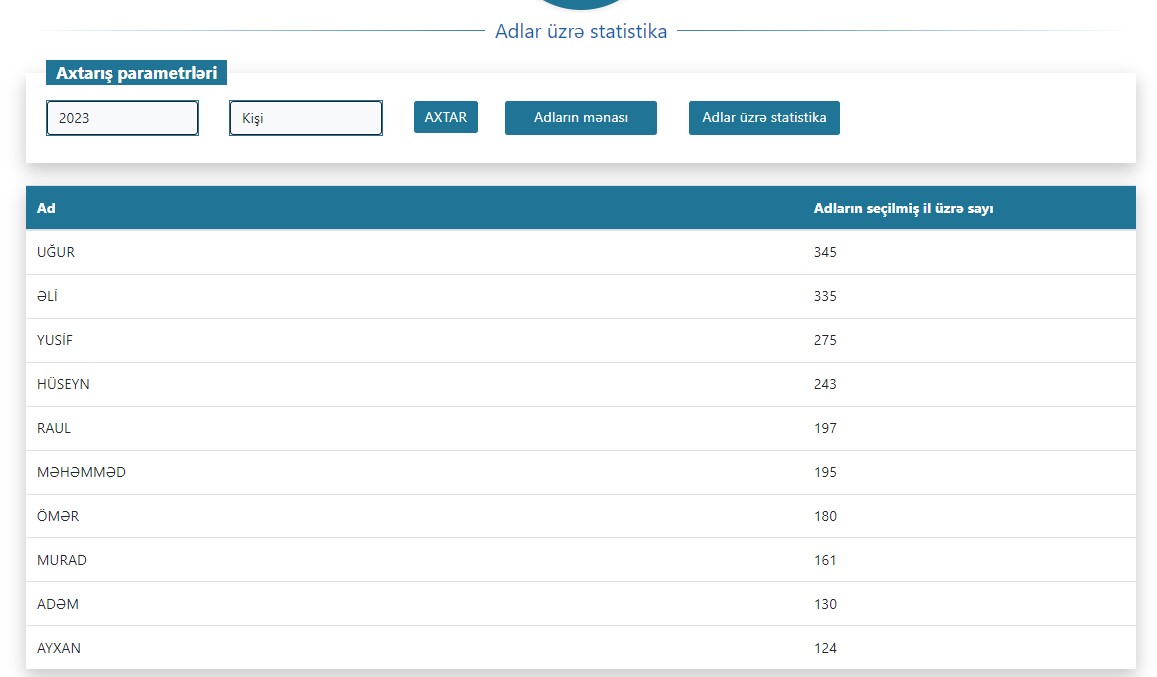The image size is (1157, 677).
Task: Click the RAUL name entry
Action: 54,428
